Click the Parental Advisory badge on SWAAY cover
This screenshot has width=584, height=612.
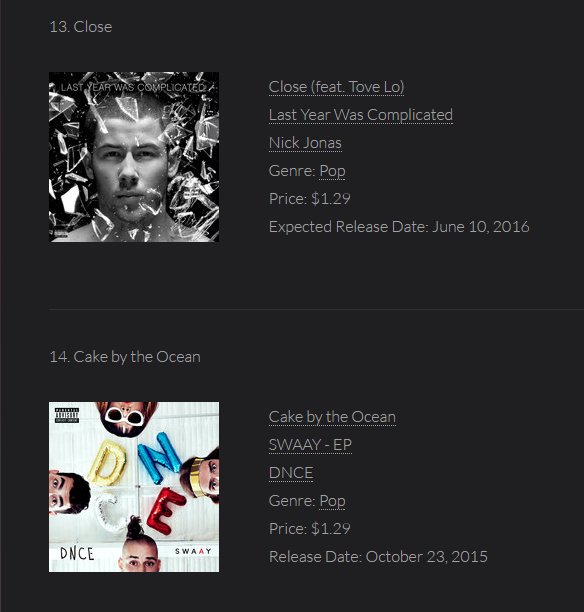tap(67, 415)
